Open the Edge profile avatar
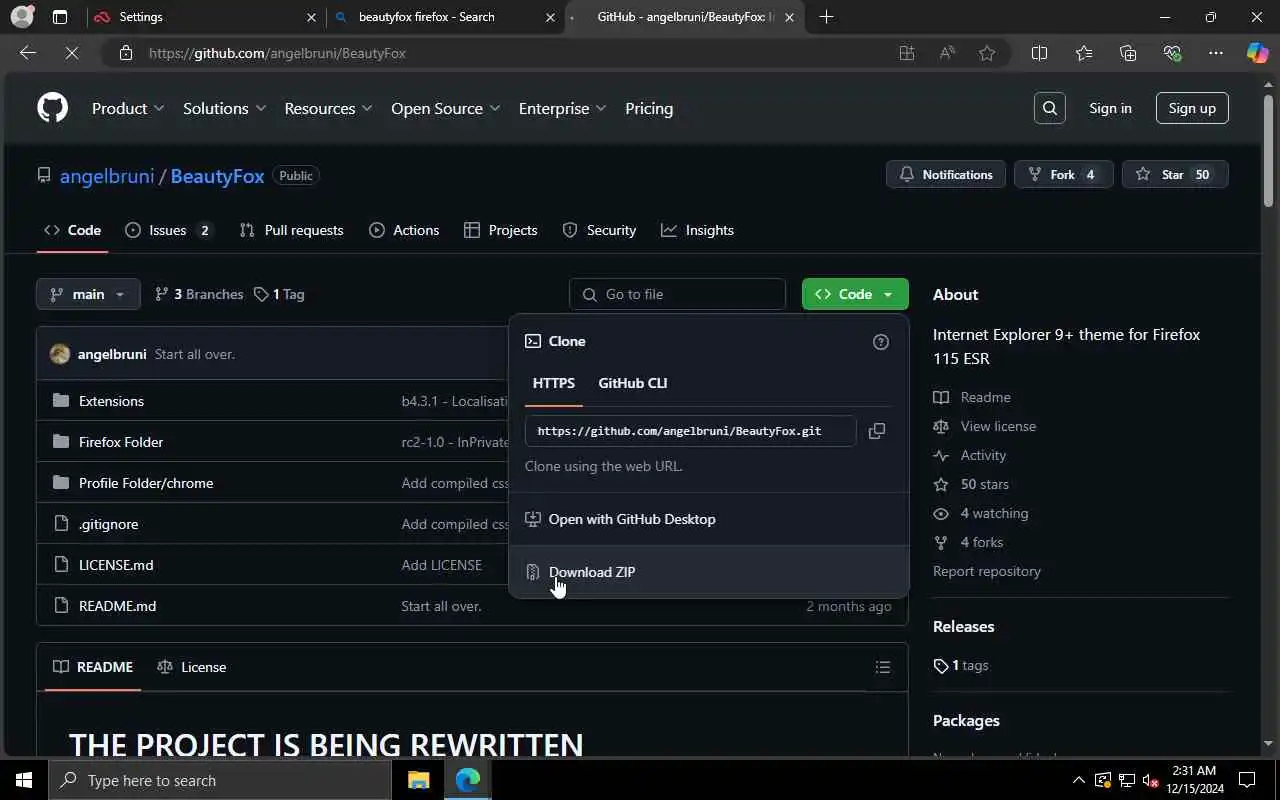The image size is (1280, 800). 21,17
